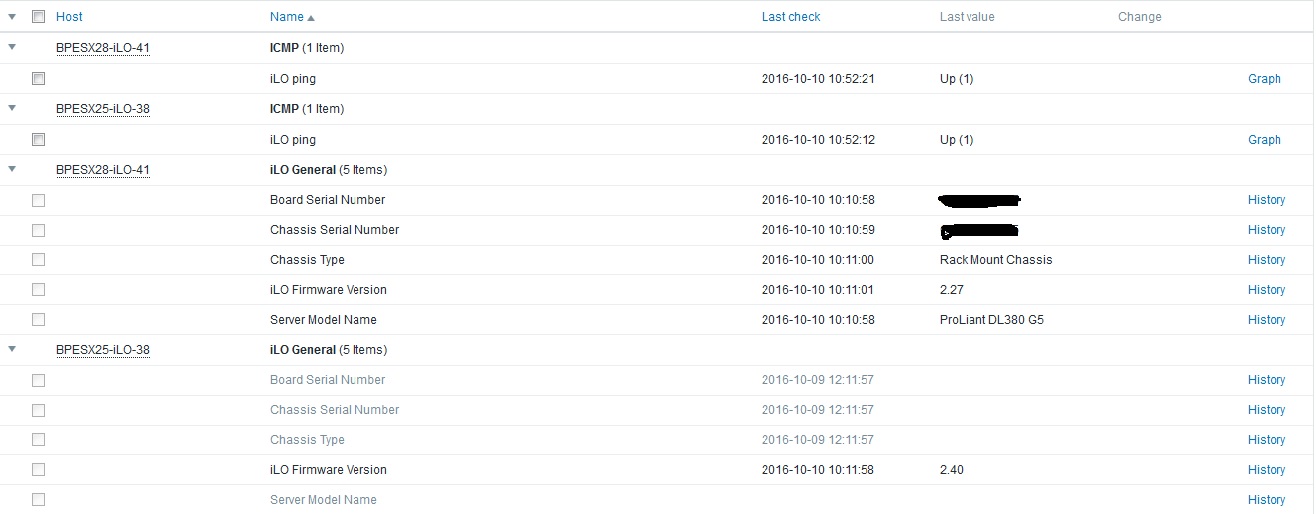Open host BPESX25-iLO-38 in iLO General
The height and width of the screenshot is (514, 1316).
pos(103,350)
